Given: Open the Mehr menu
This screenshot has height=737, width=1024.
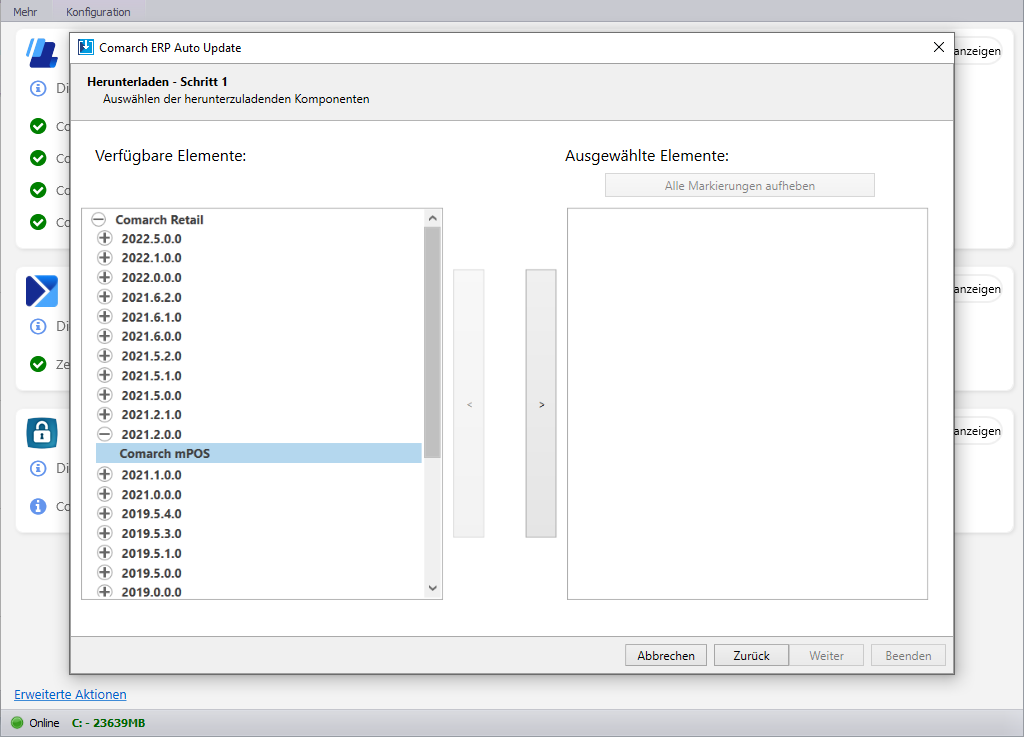Looking at the screenshot, I should pos(25,12).
